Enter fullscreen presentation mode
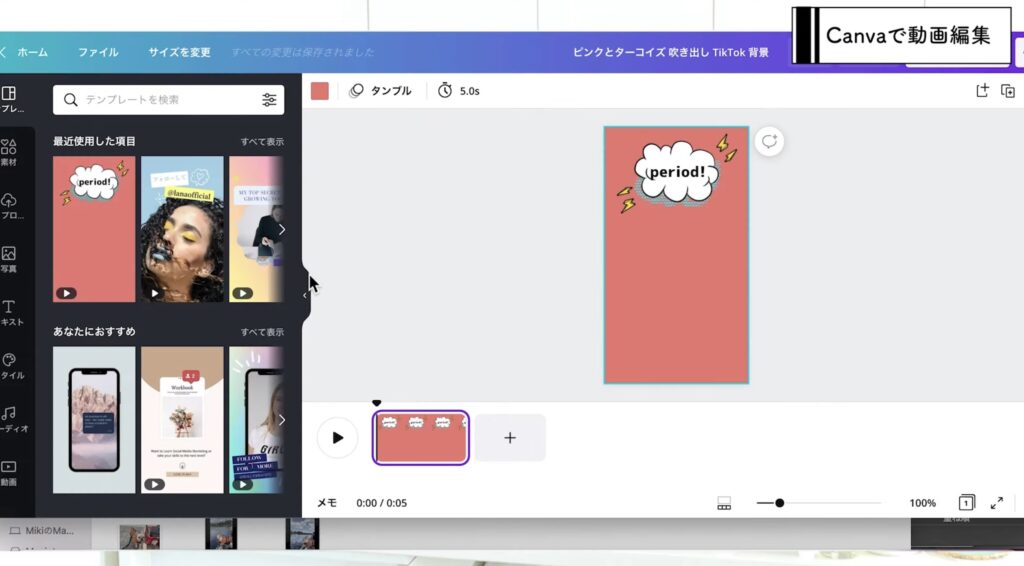 click(997, 503)
